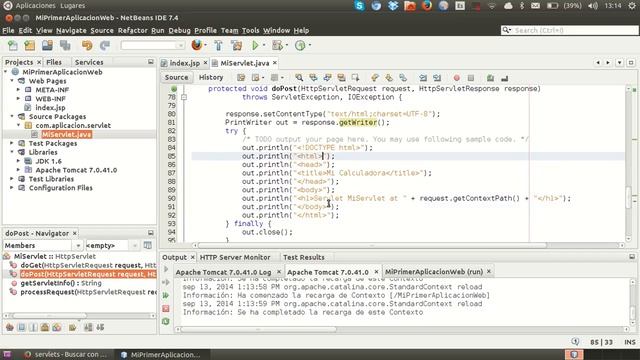Toggle Show Inherited Members in Navigator

(10, 327)
